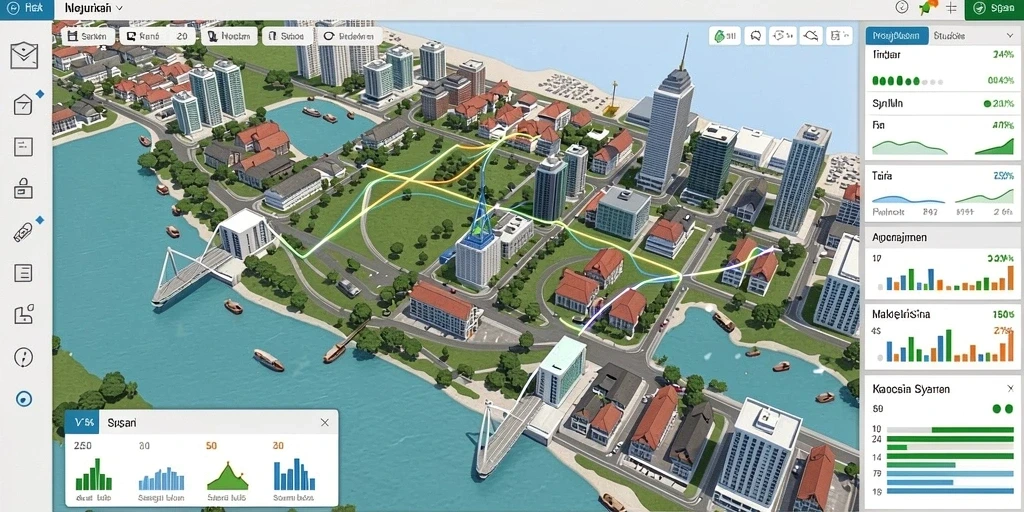The image size is (1024, 512).
Task: Open the compass circle icon in sidebar
Action: [x=23, y=357]
